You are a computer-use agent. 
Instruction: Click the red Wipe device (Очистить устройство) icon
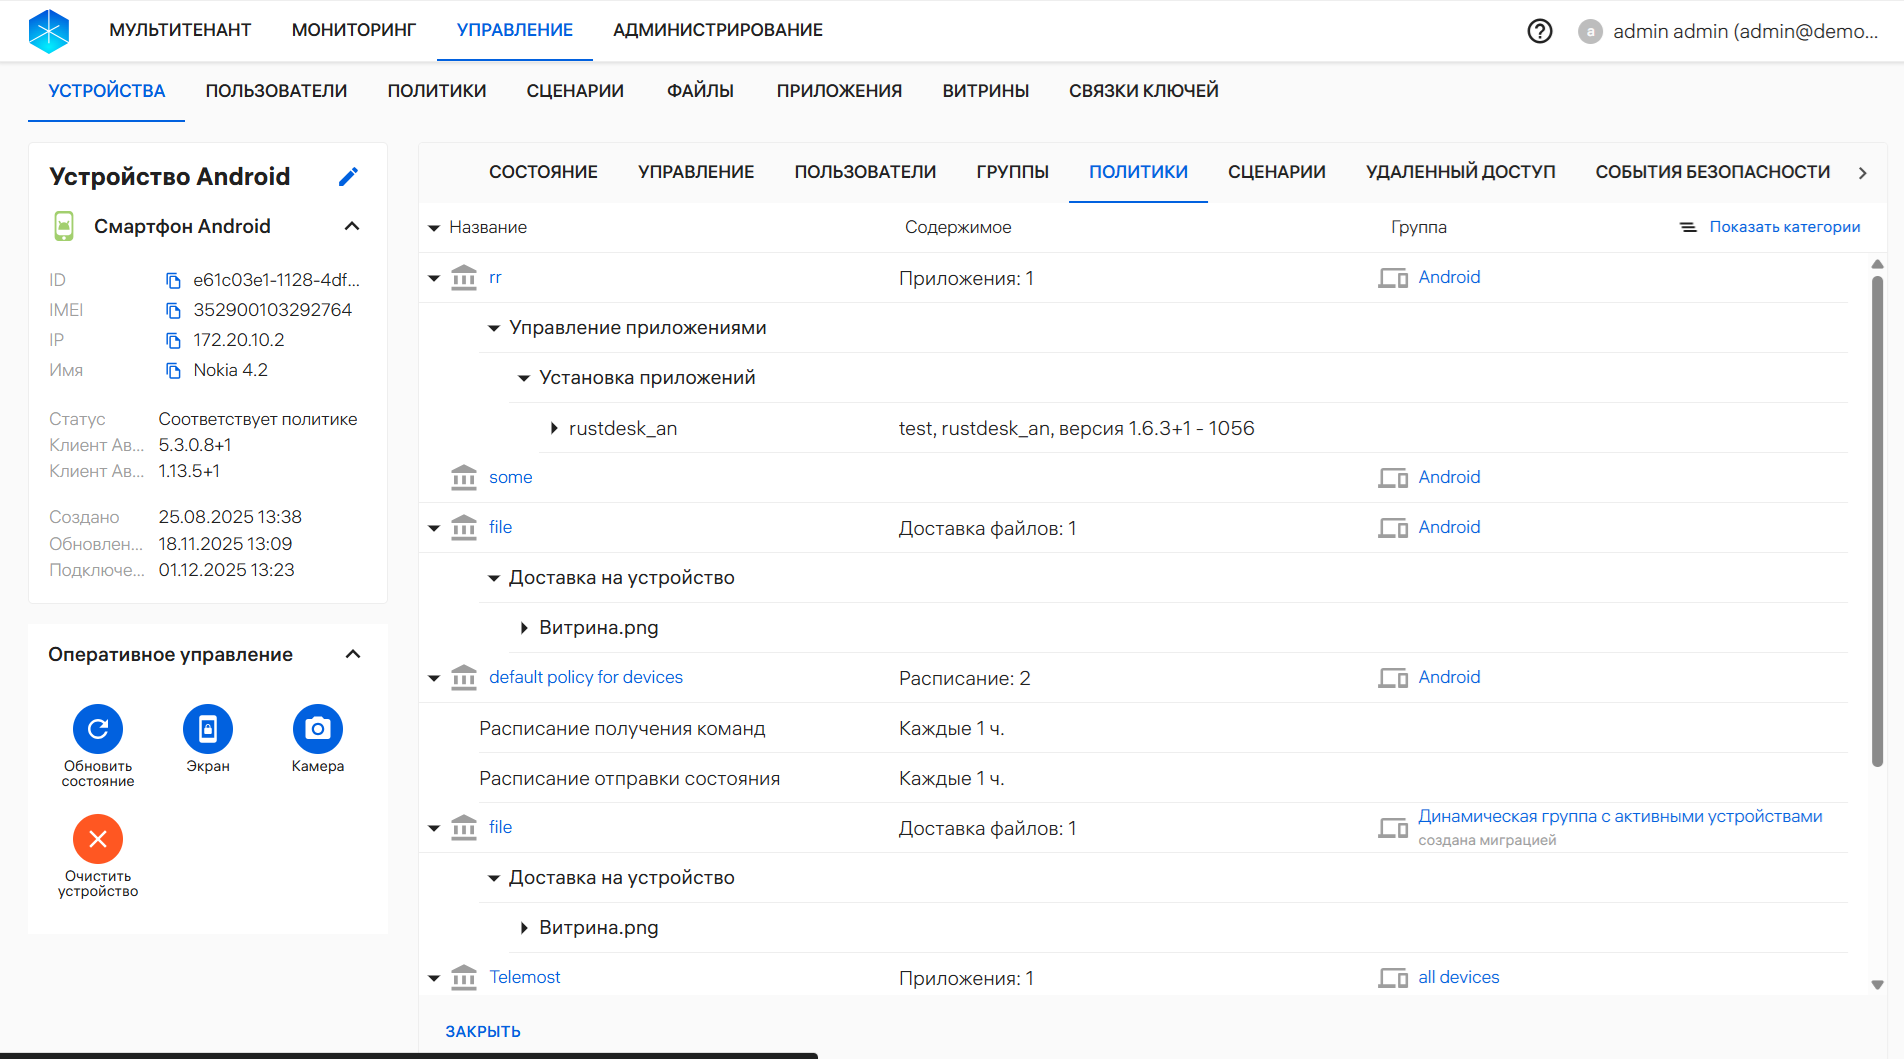pyautogui.click(x=98, y=839)
